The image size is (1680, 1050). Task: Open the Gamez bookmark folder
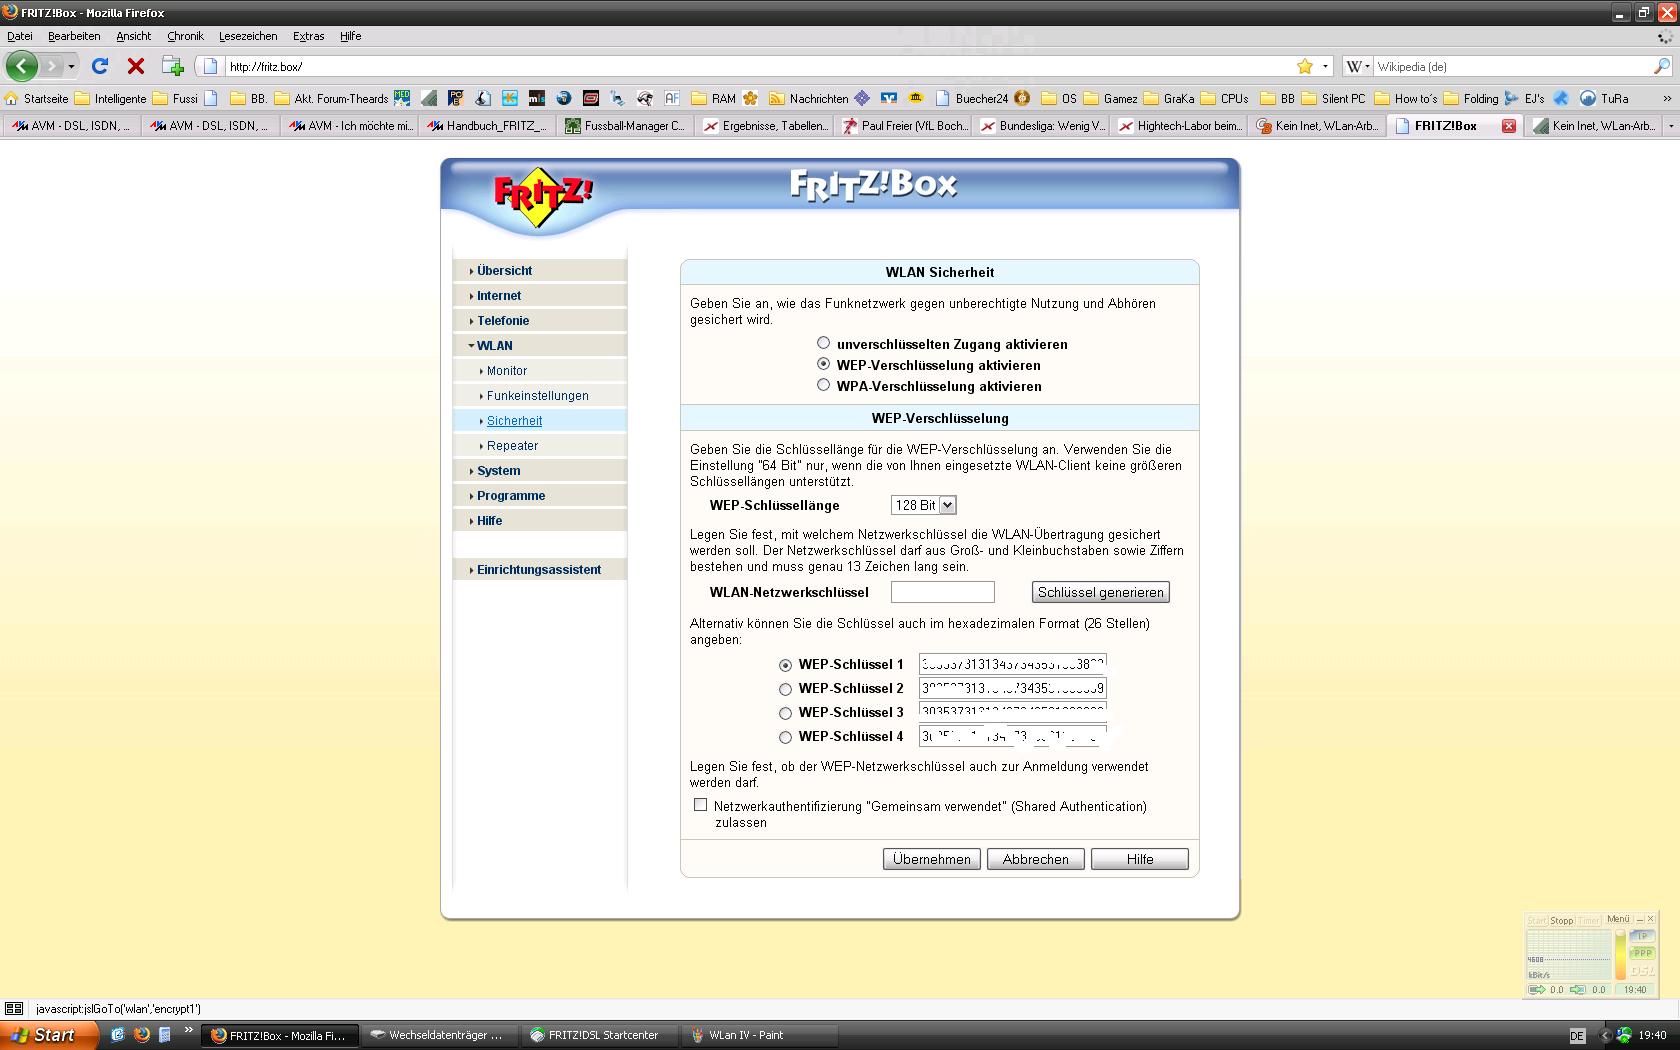(x=1111, y=98)
